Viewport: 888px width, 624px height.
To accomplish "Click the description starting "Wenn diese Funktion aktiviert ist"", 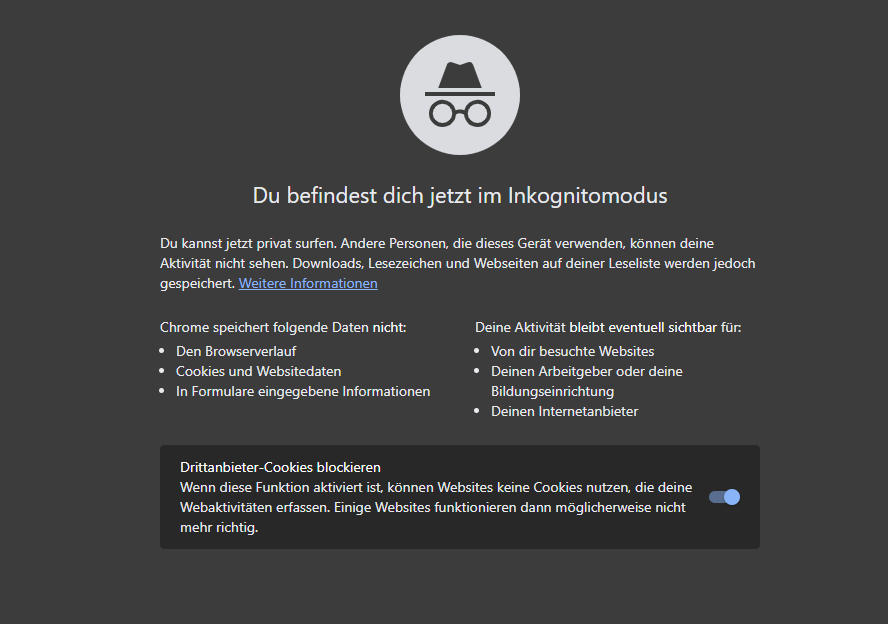I will [x=436, y=507].
